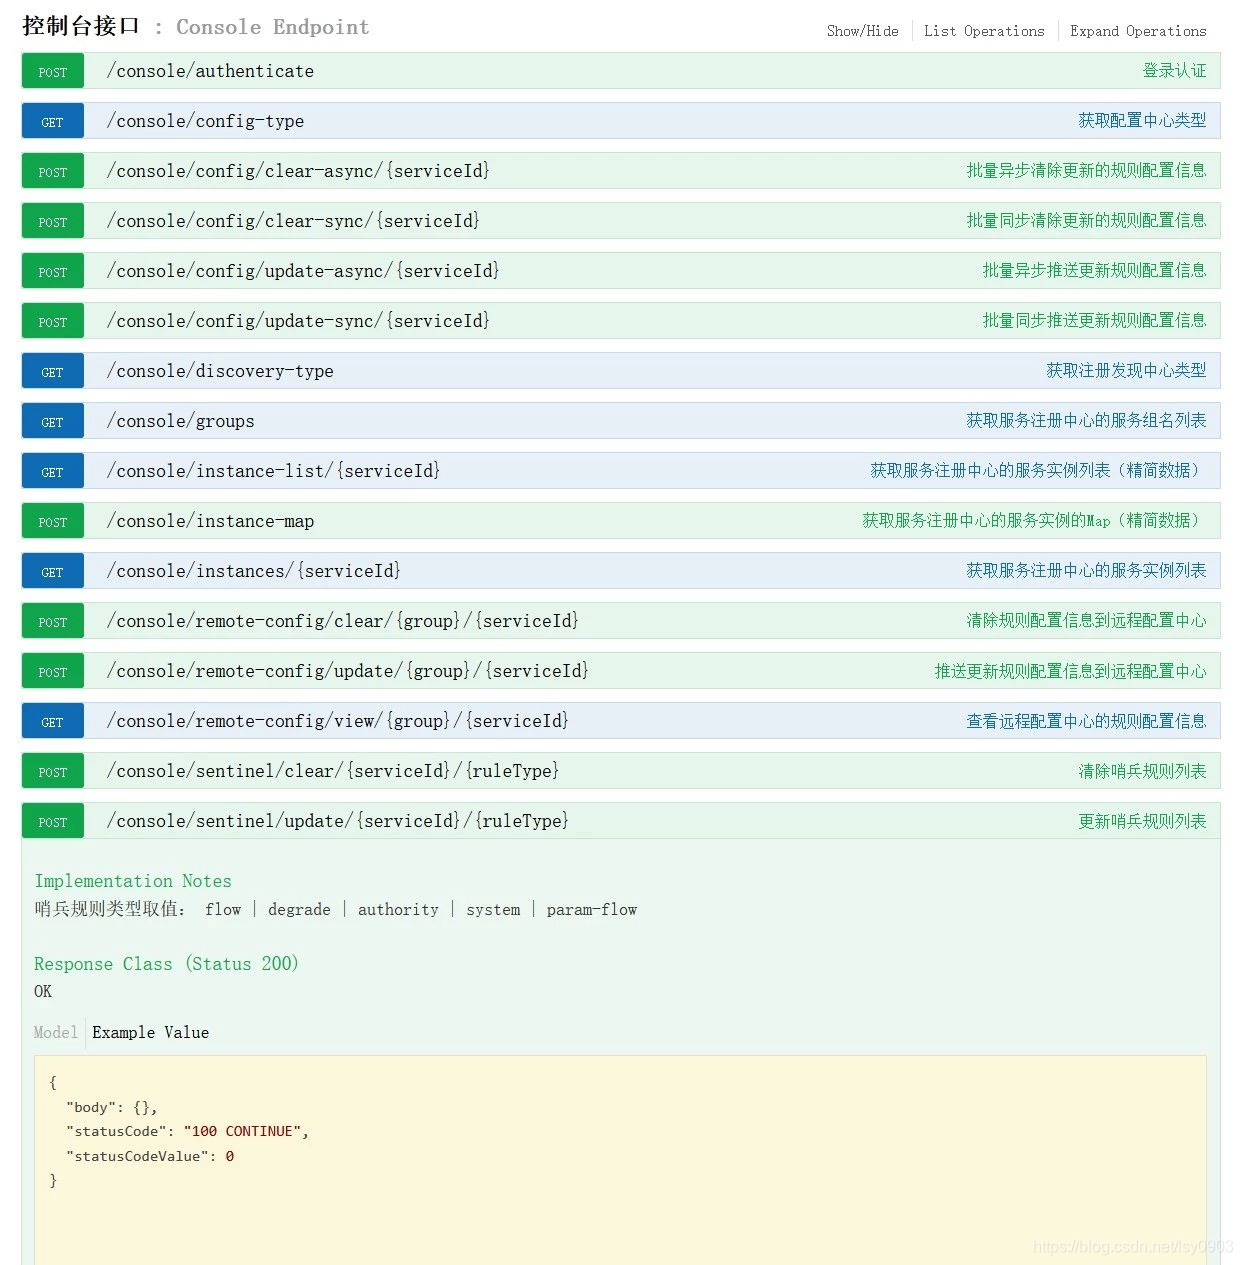
Task: Click 获取注册发现中心类型 description
Action: pos(1126,371)
